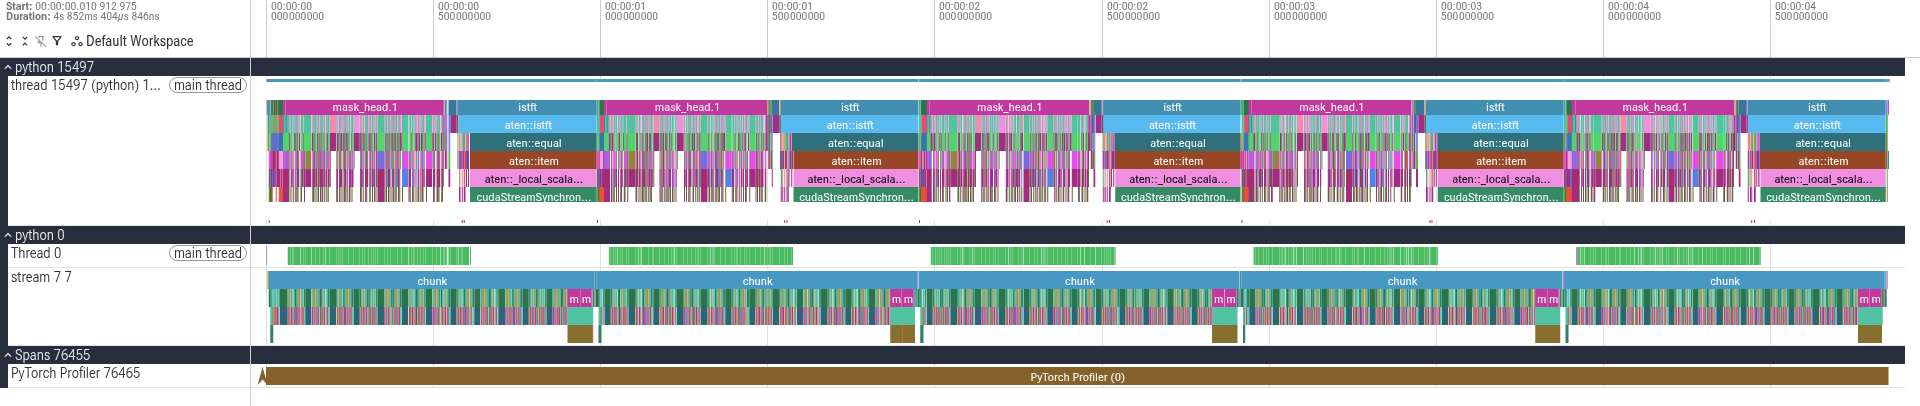This screenshot has height=406, width=1920.
Task: Click the first aten::equal slice
Action: (x=533, y=143)
